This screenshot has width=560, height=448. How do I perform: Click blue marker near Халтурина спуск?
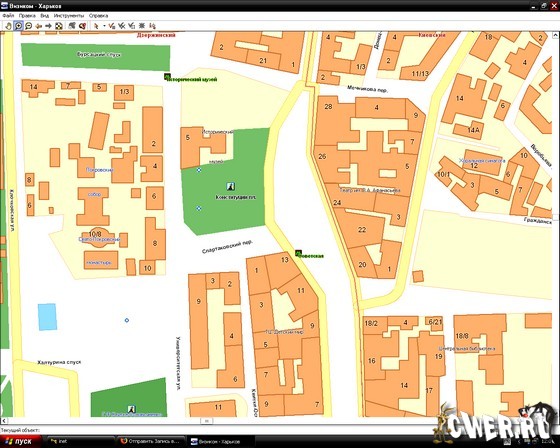[x=126, y=320]
